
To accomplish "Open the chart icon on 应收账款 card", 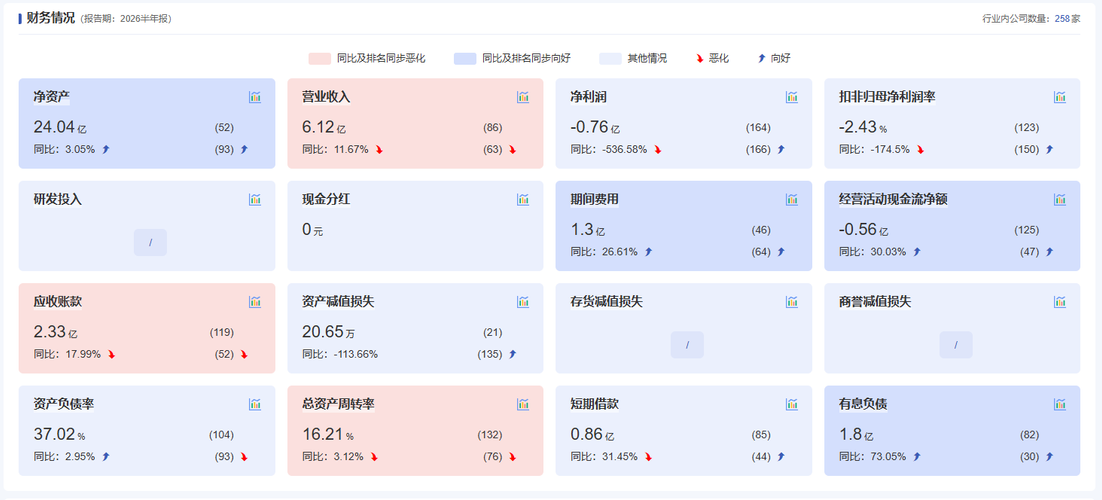I will pos(254,302).
